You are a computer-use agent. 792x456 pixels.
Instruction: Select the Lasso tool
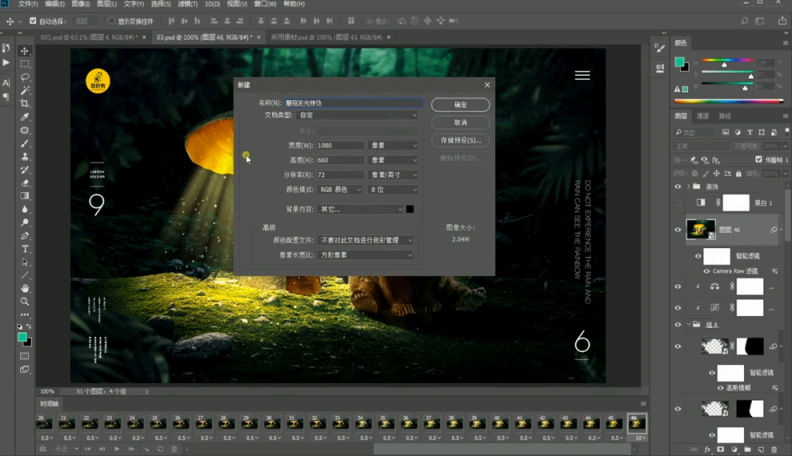(x=25, y=77)
